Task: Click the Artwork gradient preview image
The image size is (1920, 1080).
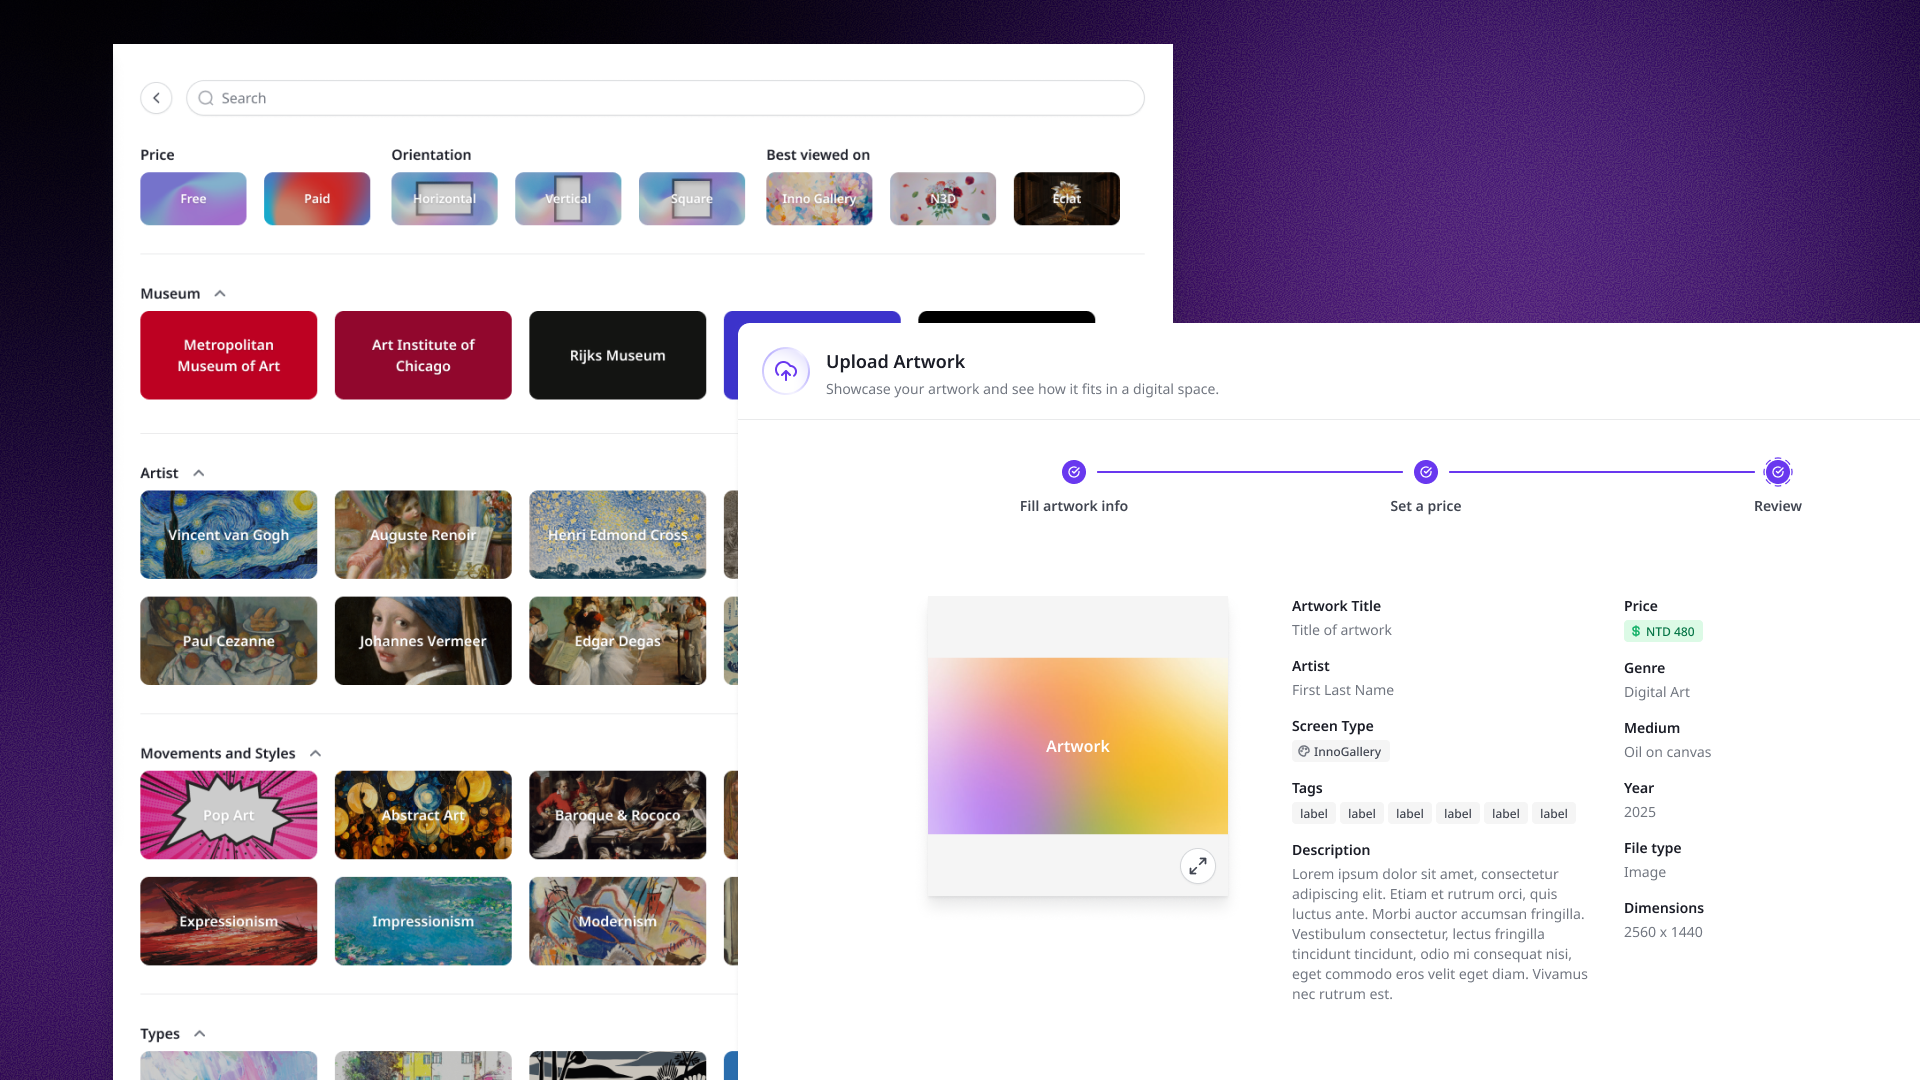Action: [x=1078, y=746]
